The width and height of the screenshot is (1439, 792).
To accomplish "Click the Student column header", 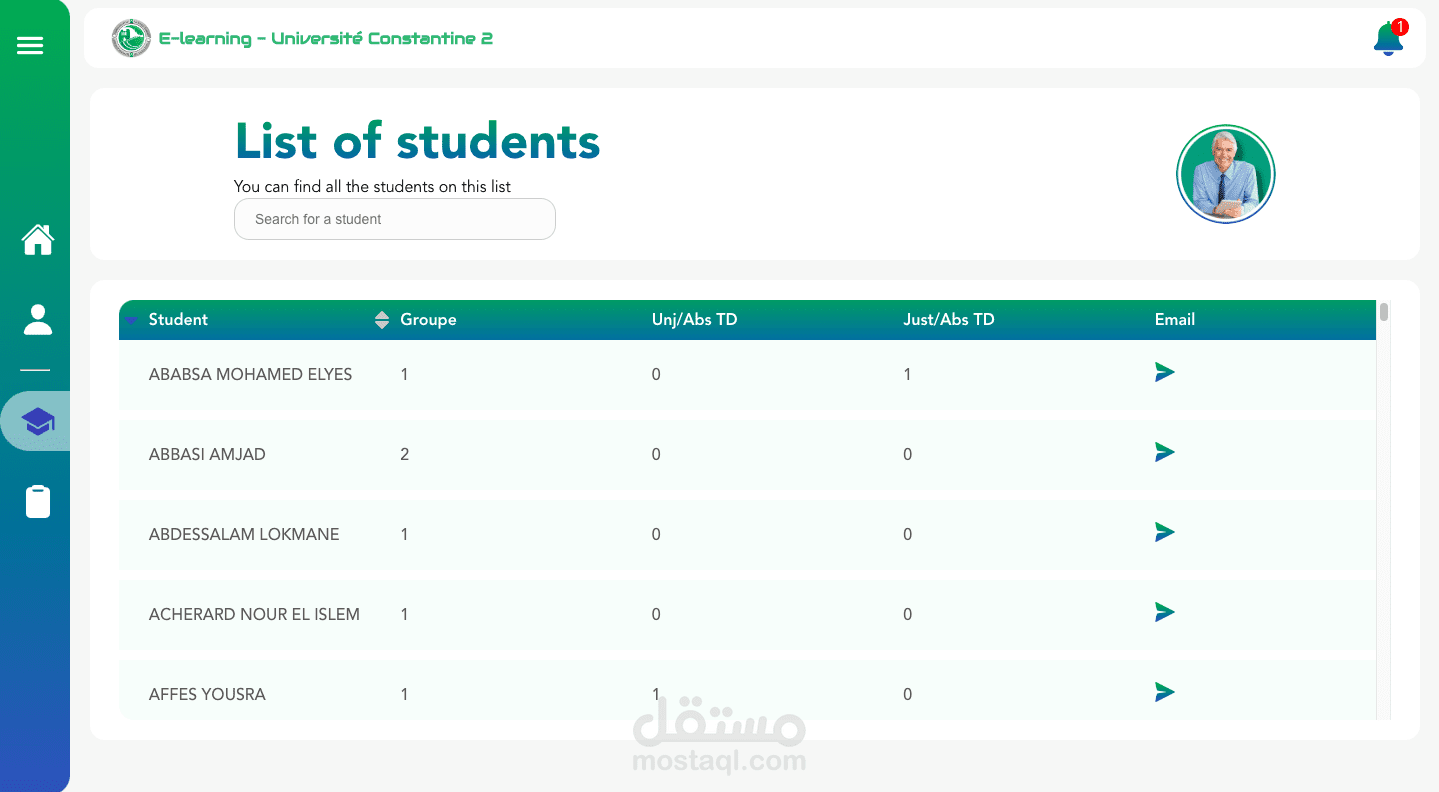I will coord(178,320).
